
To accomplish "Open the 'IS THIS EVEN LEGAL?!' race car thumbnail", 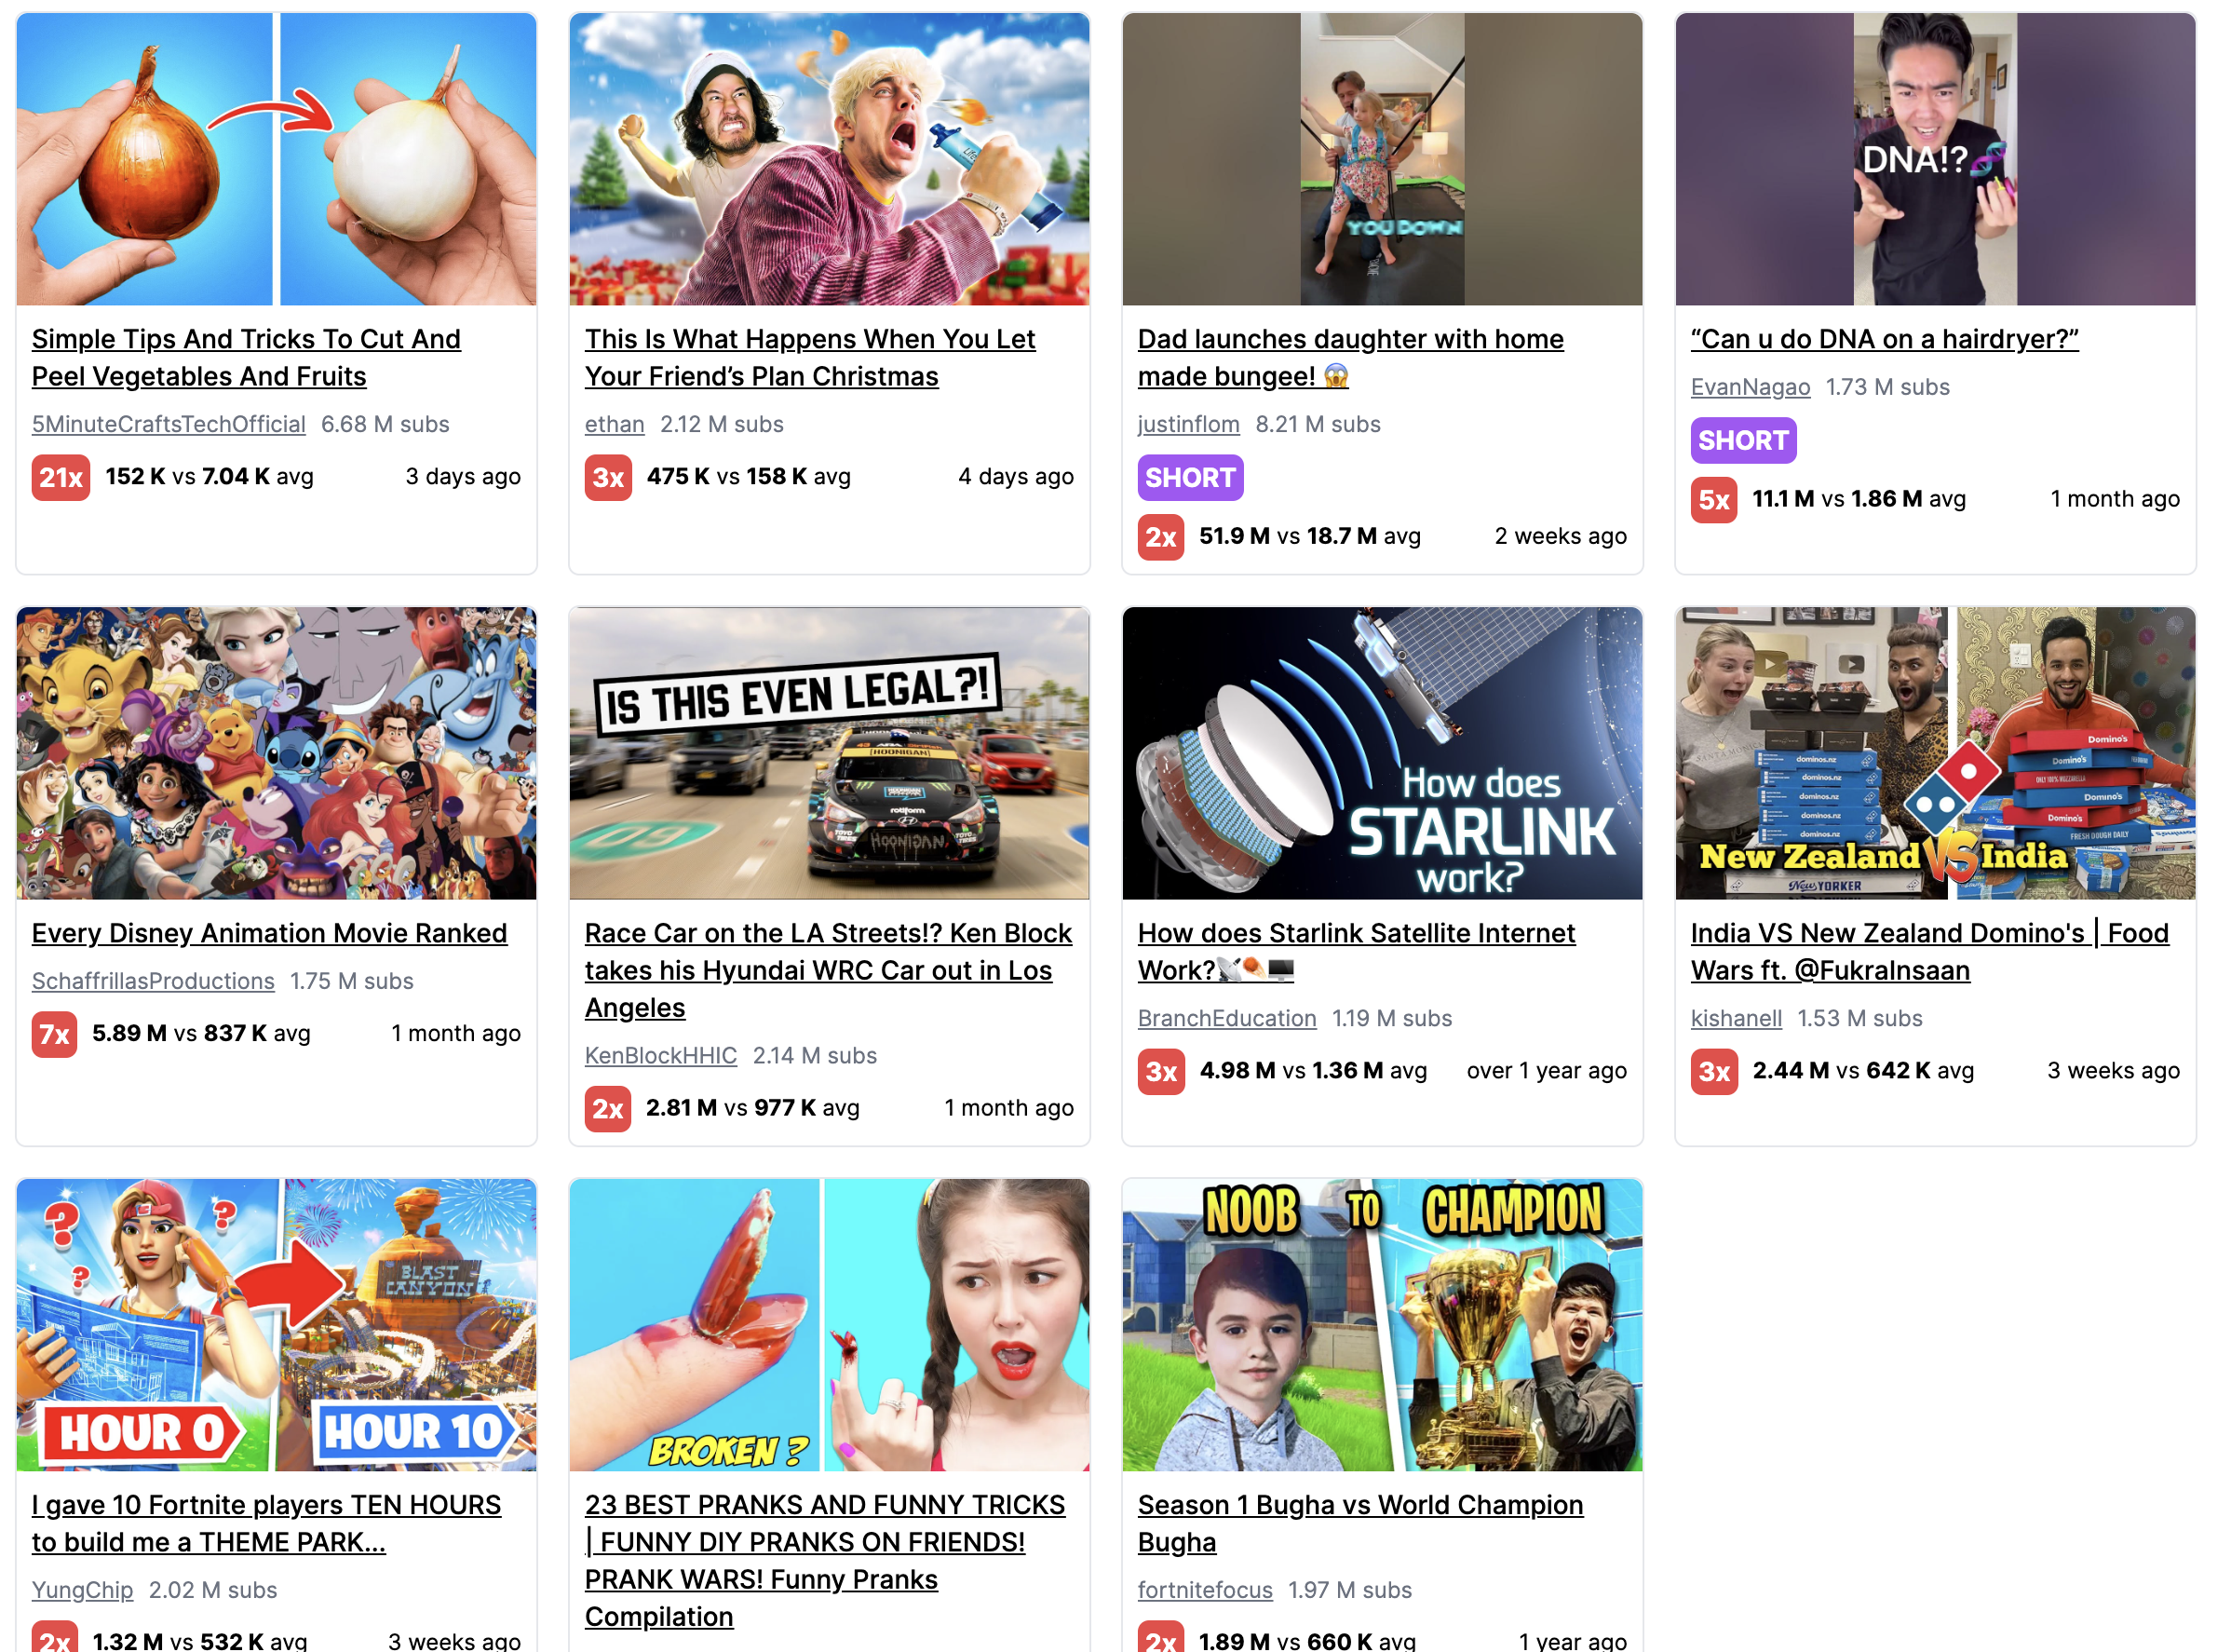I will click(x=829, y=753).
